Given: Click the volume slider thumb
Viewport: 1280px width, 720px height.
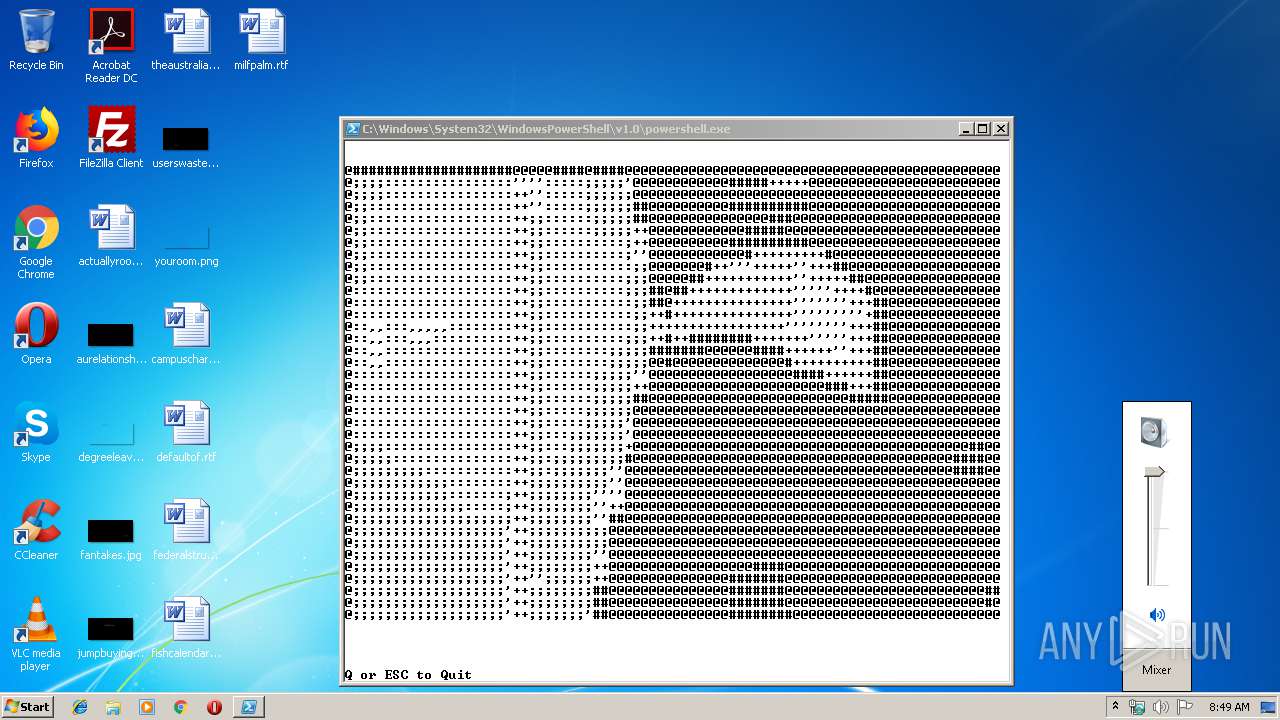Looking at the screenshot, I should click(1156, 472).
